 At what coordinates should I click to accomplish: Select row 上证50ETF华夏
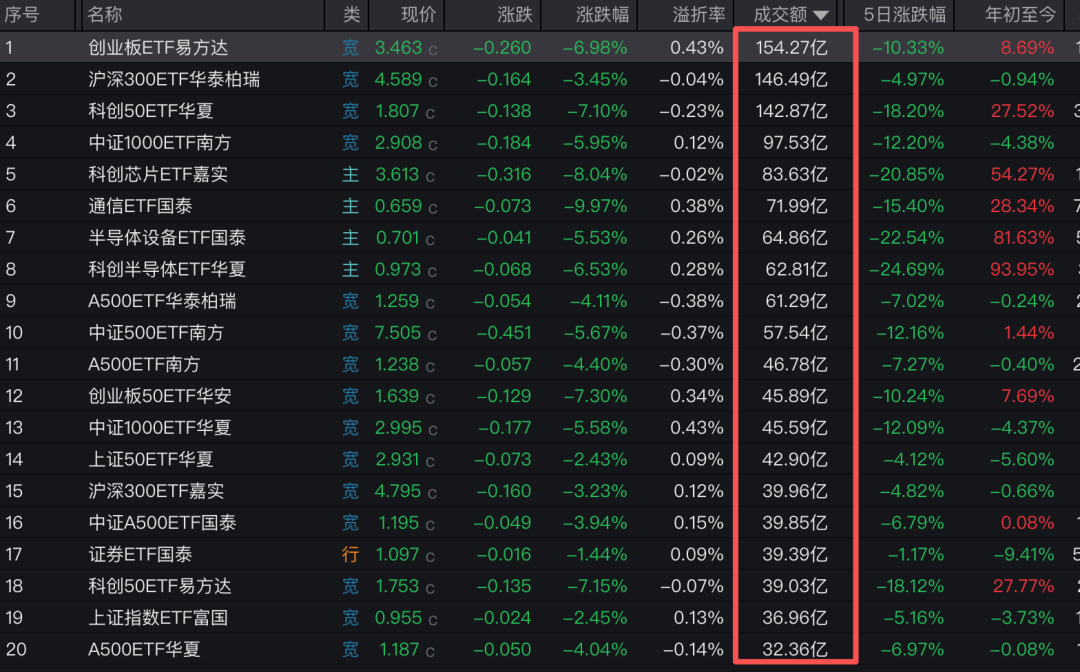(540, 459)
